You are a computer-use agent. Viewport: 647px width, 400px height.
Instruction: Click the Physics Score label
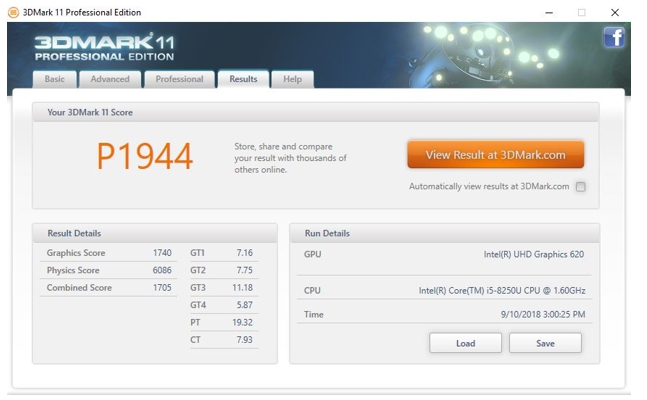73,270
